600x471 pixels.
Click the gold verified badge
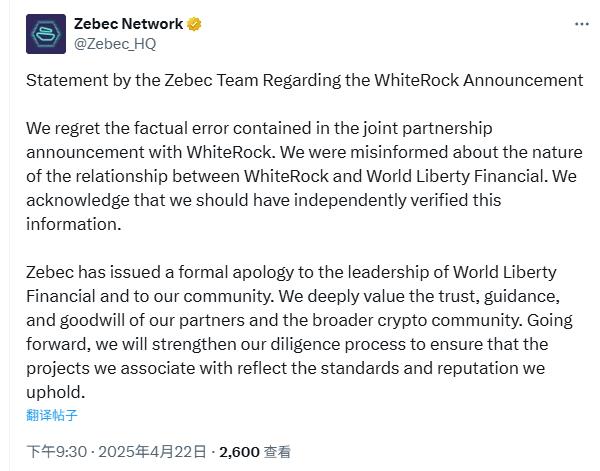coord(194,24)
